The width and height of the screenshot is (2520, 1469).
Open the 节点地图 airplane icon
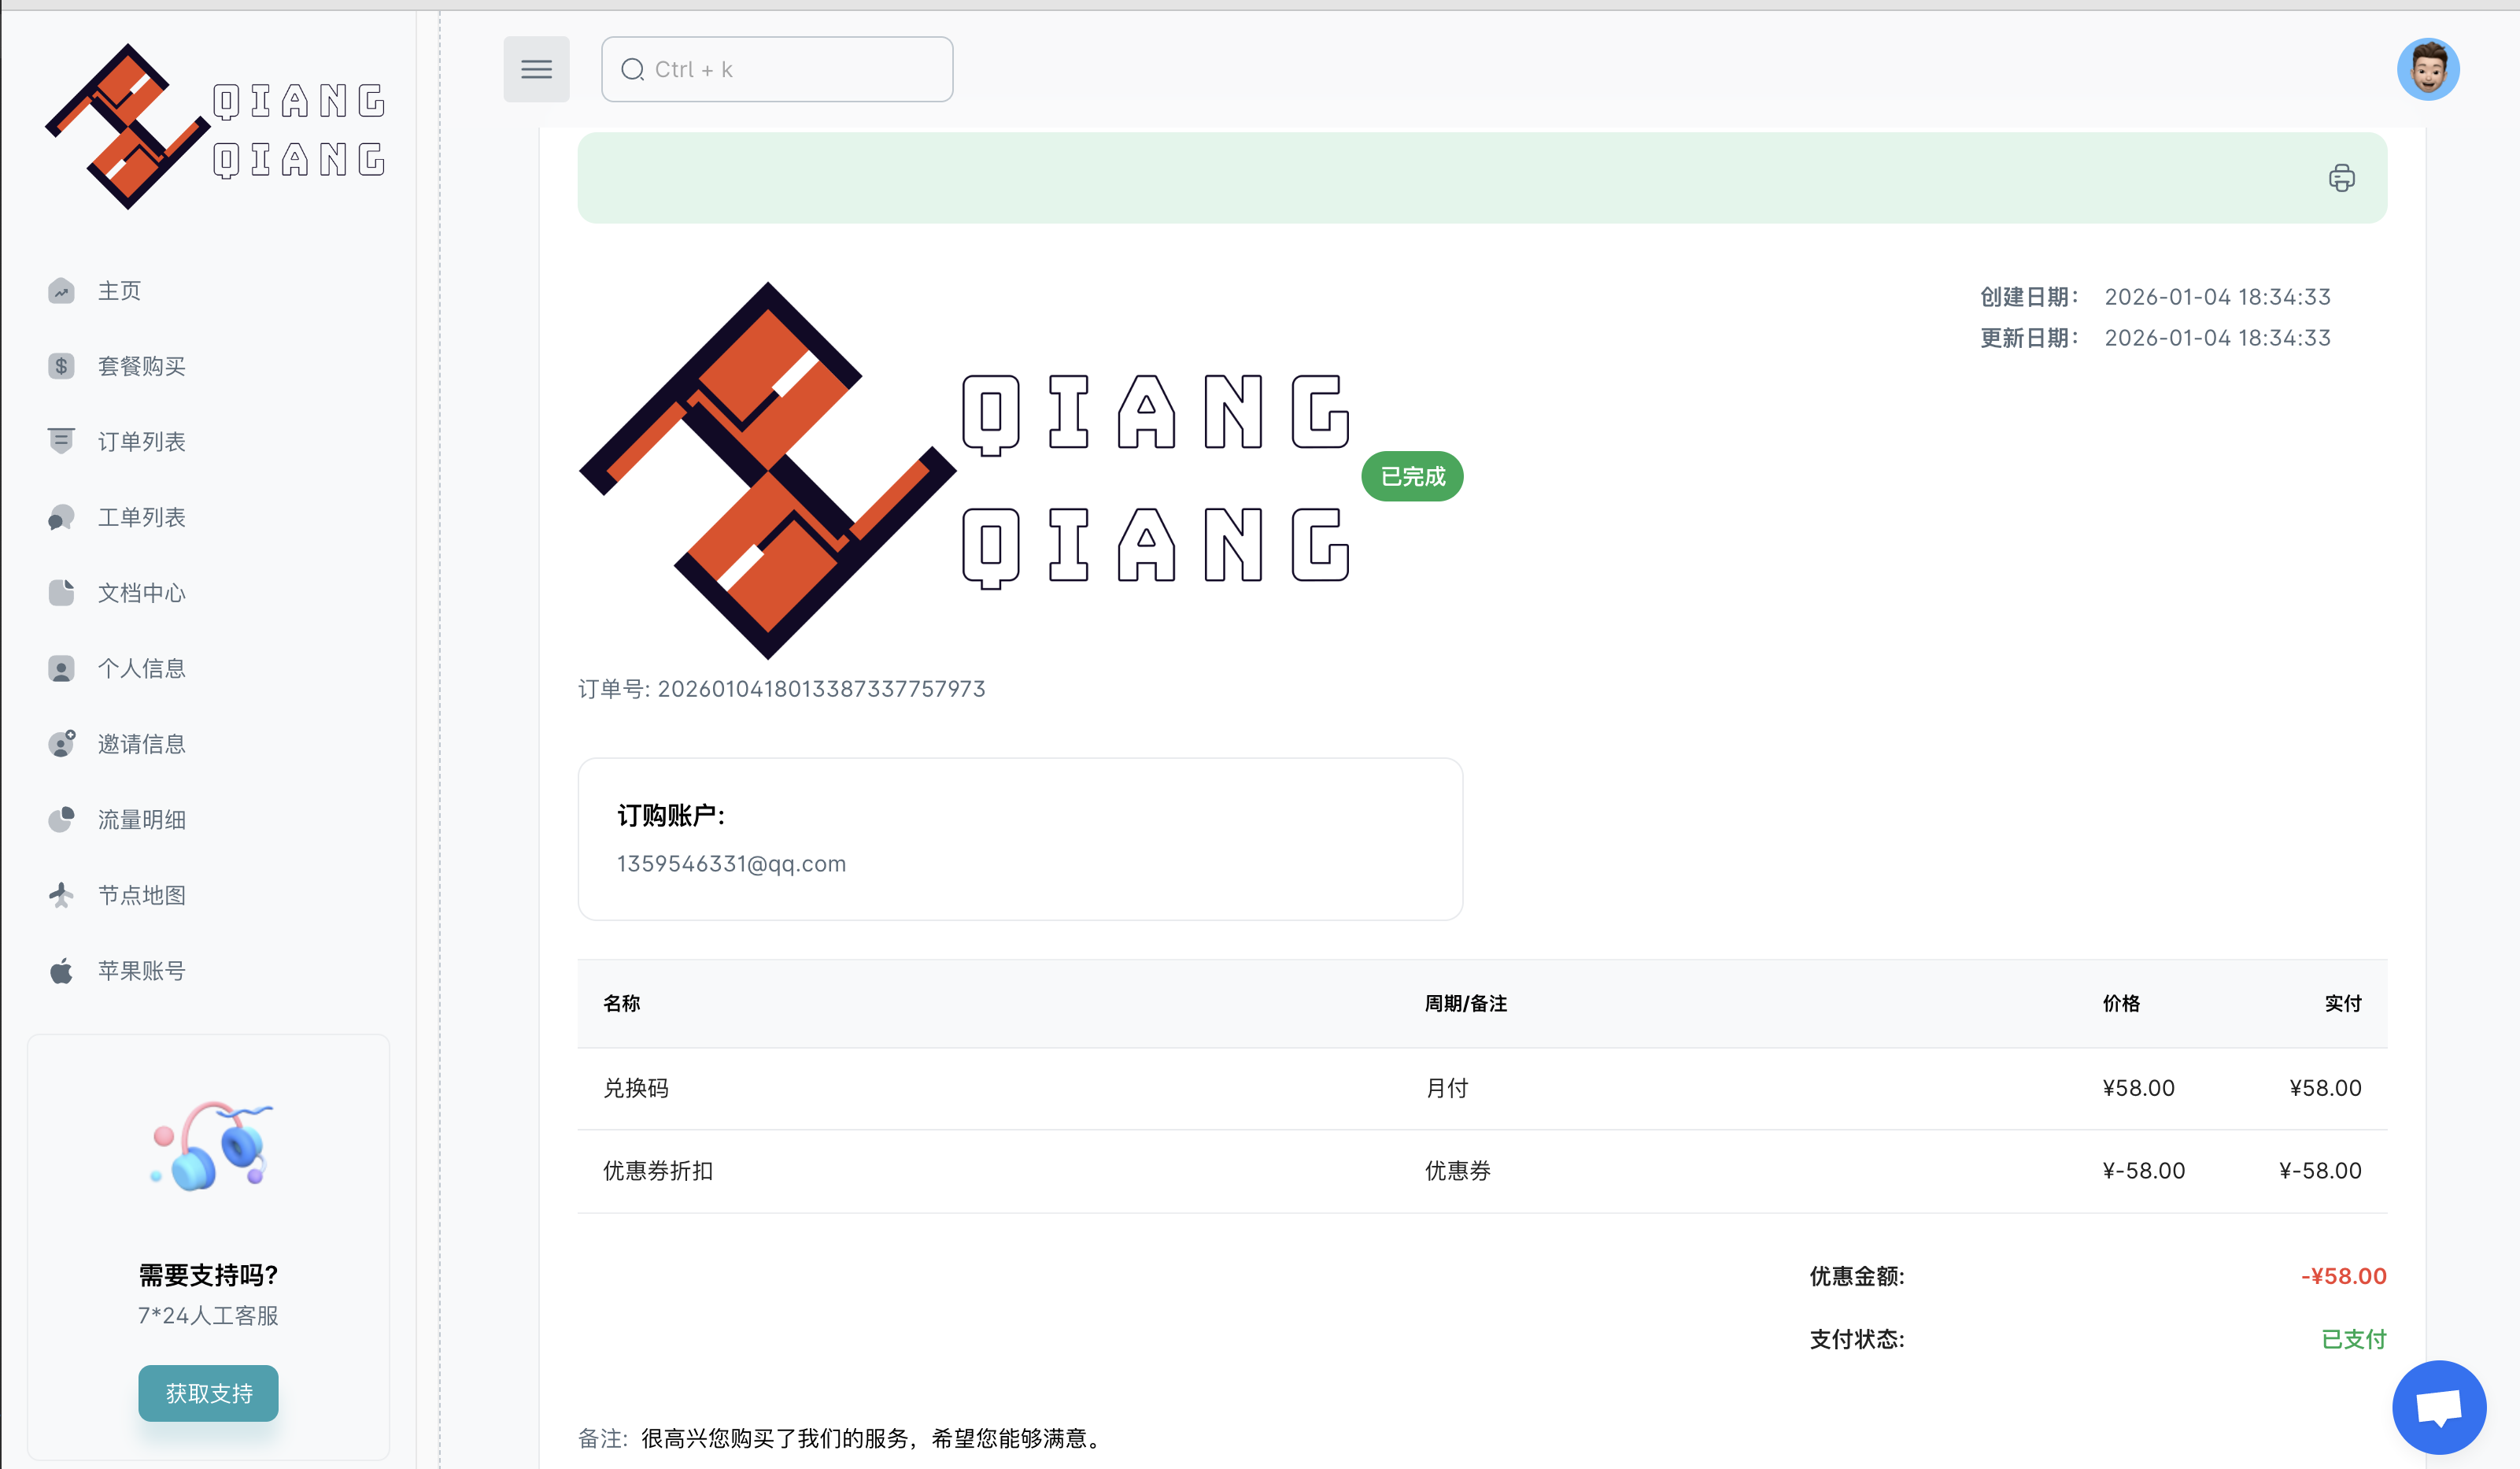click(61, 895)
